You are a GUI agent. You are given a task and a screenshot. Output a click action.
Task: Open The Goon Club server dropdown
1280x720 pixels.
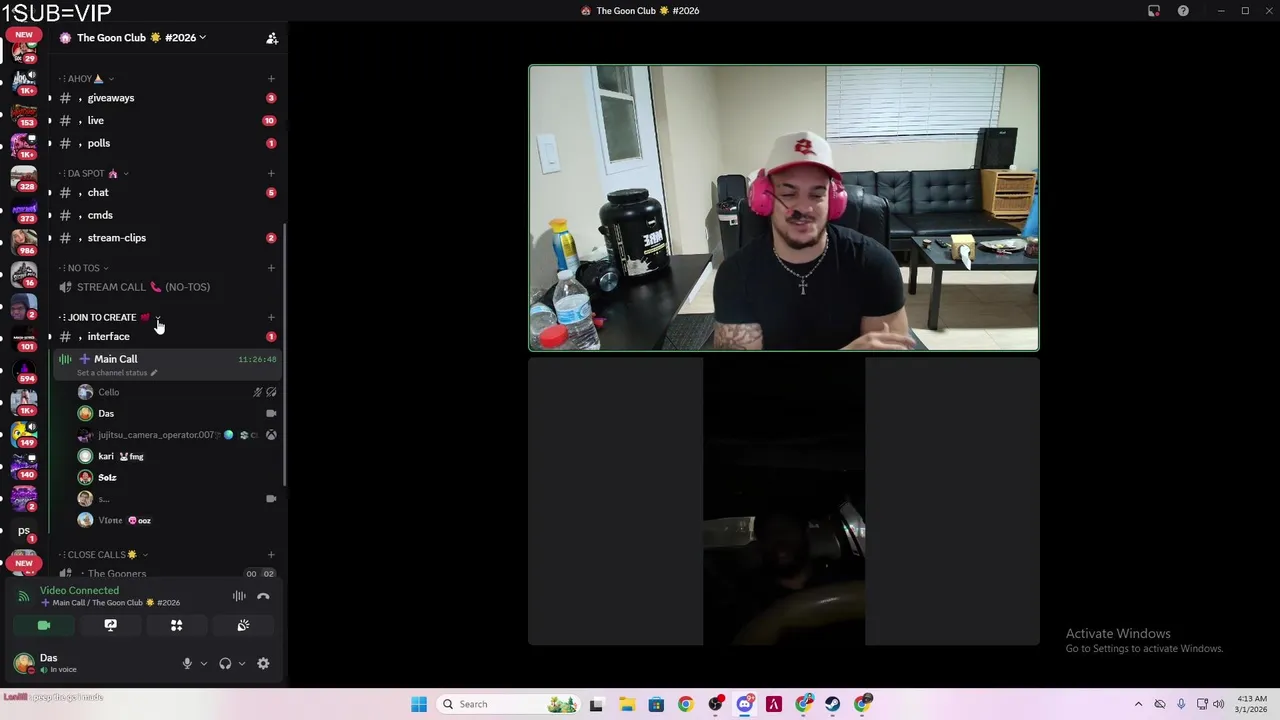(x=141, y=38)
